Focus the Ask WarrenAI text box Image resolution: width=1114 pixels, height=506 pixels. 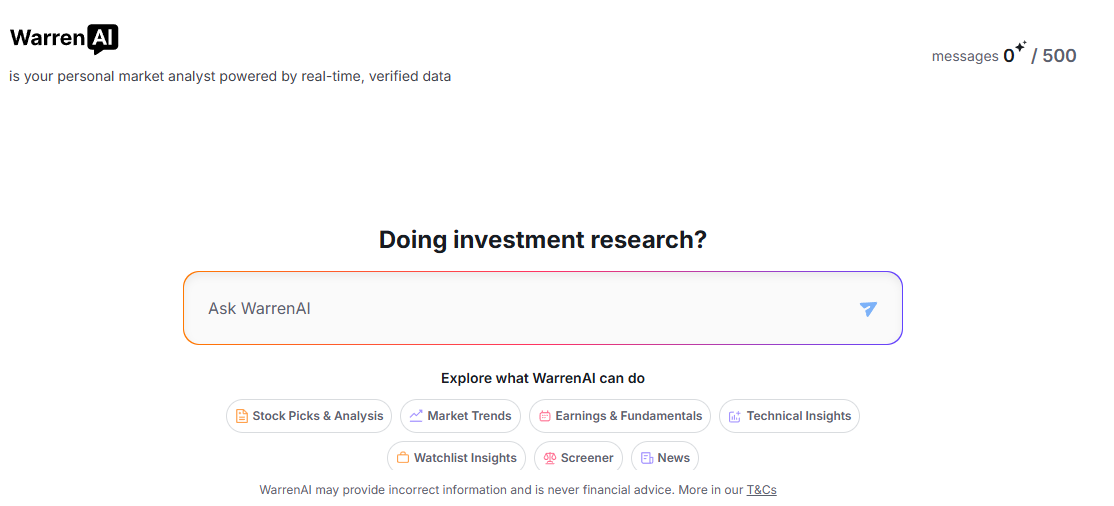(543, 308)
